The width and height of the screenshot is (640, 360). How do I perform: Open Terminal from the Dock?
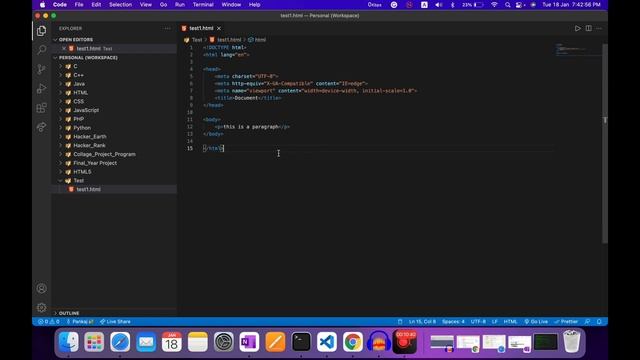coord(301,342)
